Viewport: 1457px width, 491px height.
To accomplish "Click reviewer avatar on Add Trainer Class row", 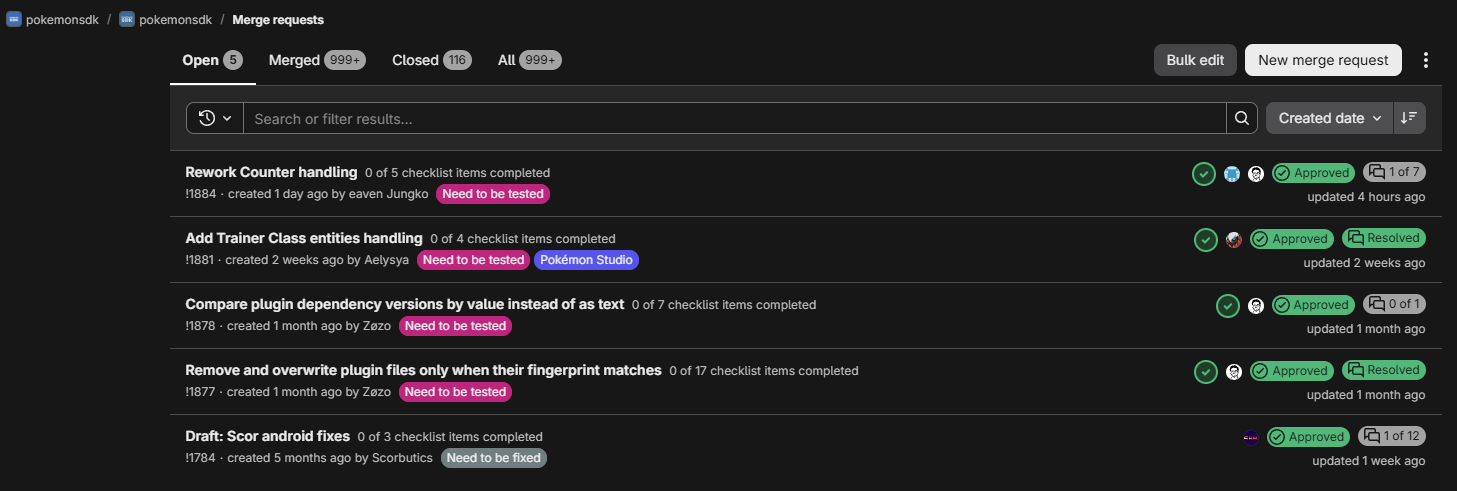I will tap(1234, 240).
